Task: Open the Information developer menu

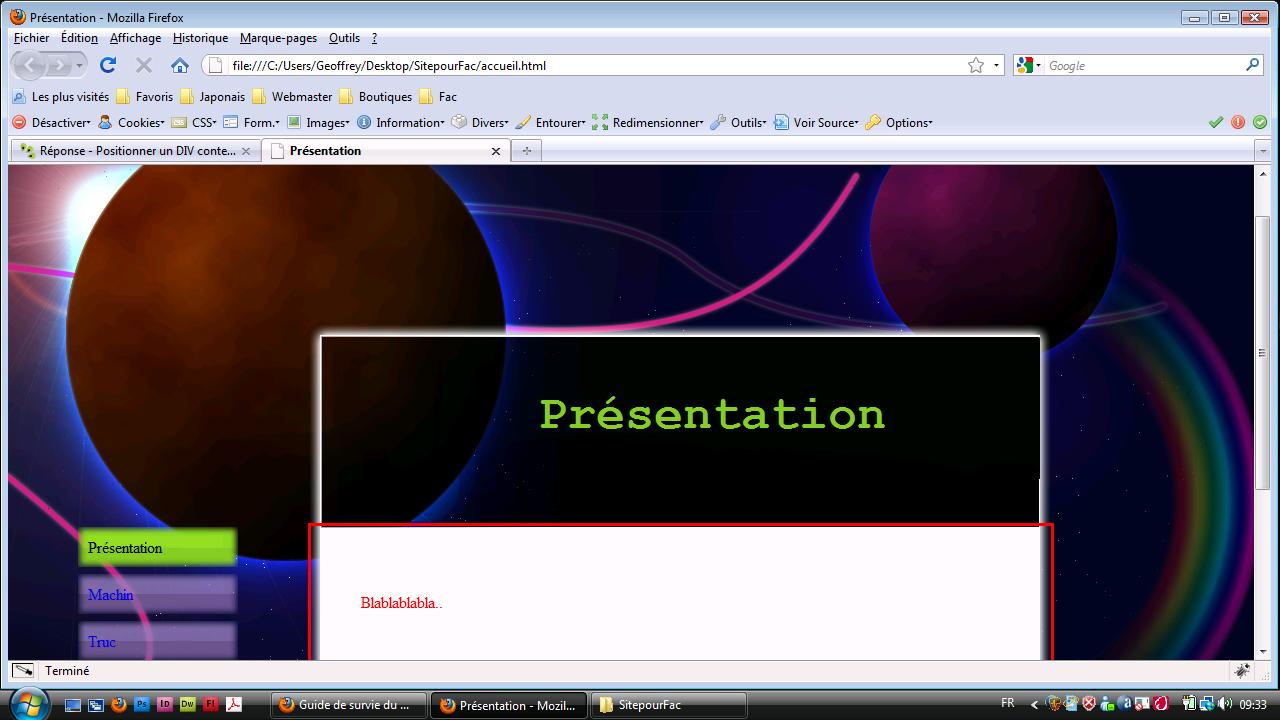Action: [401, 123]
